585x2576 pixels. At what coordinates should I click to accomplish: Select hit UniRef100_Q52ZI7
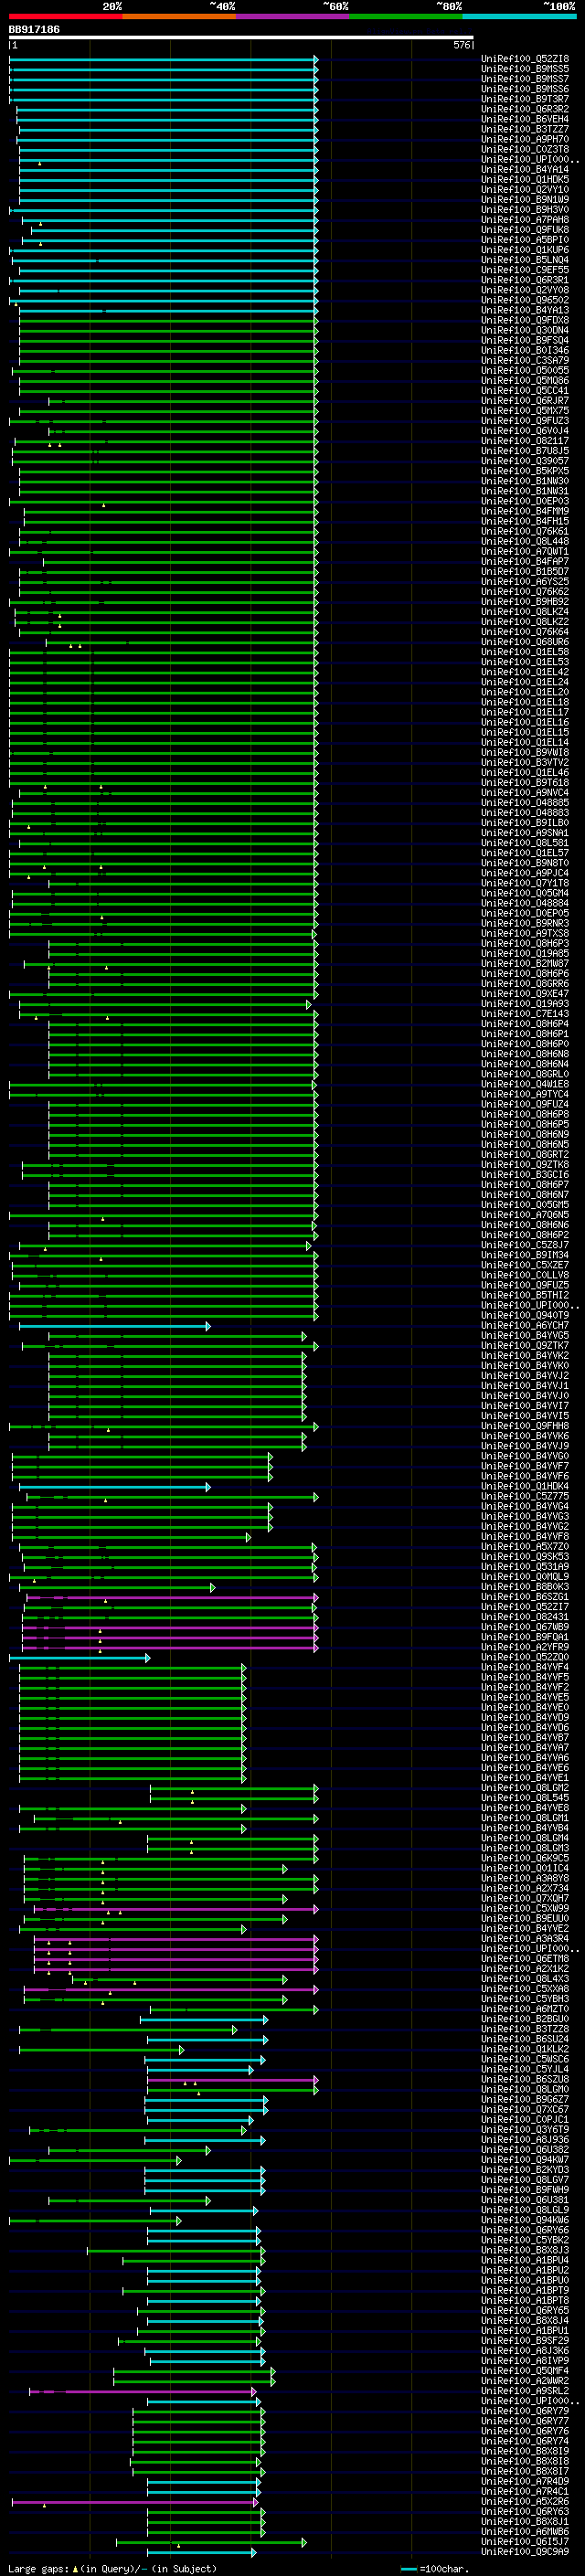pos(525,1606)
